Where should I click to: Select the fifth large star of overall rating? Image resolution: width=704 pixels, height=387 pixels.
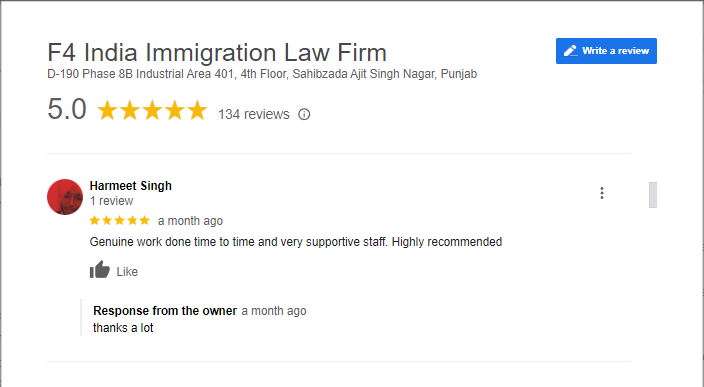197,110
